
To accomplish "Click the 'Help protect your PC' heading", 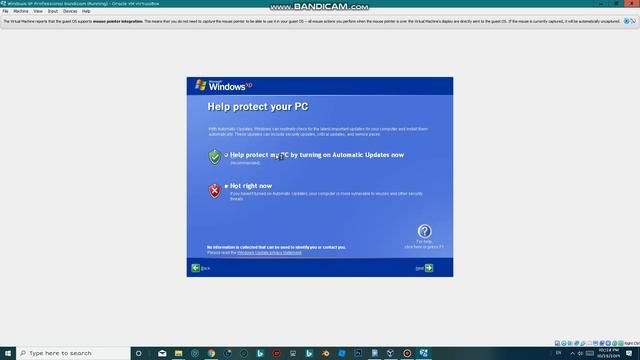I will coord(258,107).
